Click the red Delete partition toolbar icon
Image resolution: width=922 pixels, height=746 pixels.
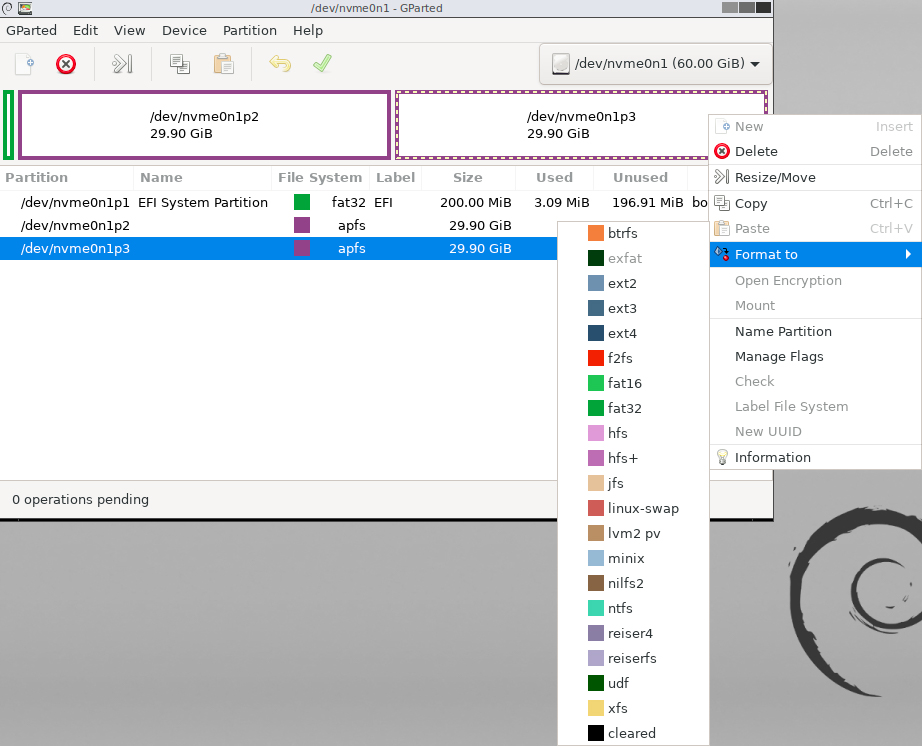click(x=66, y=63)
